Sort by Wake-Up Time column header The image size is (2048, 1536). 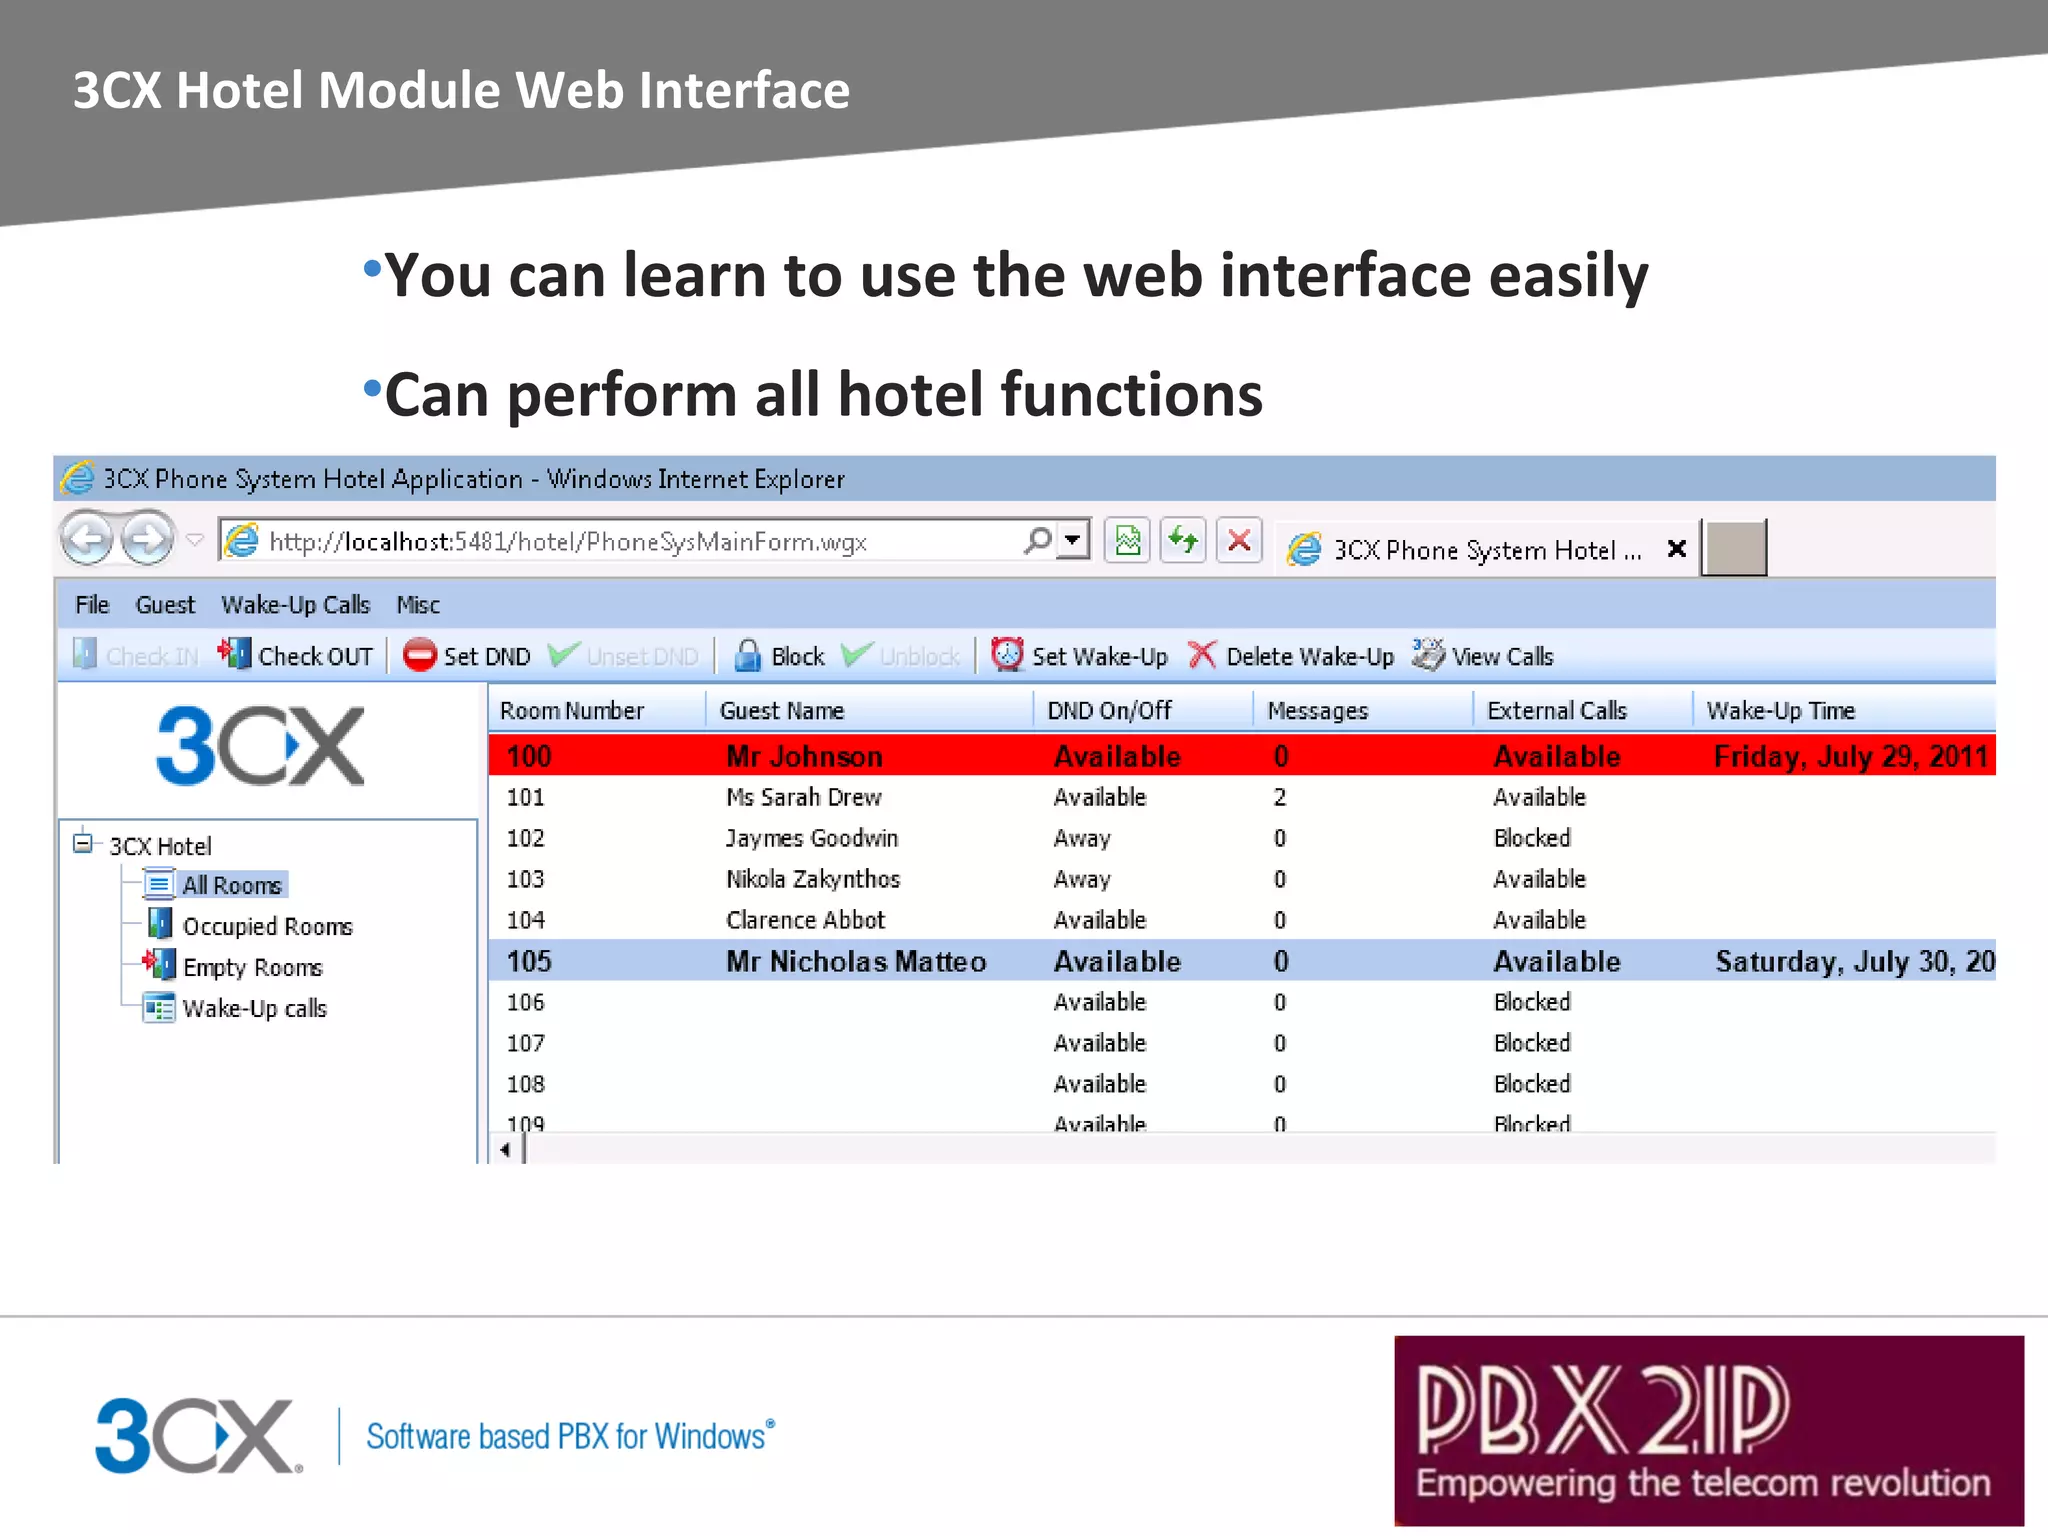1844,710
